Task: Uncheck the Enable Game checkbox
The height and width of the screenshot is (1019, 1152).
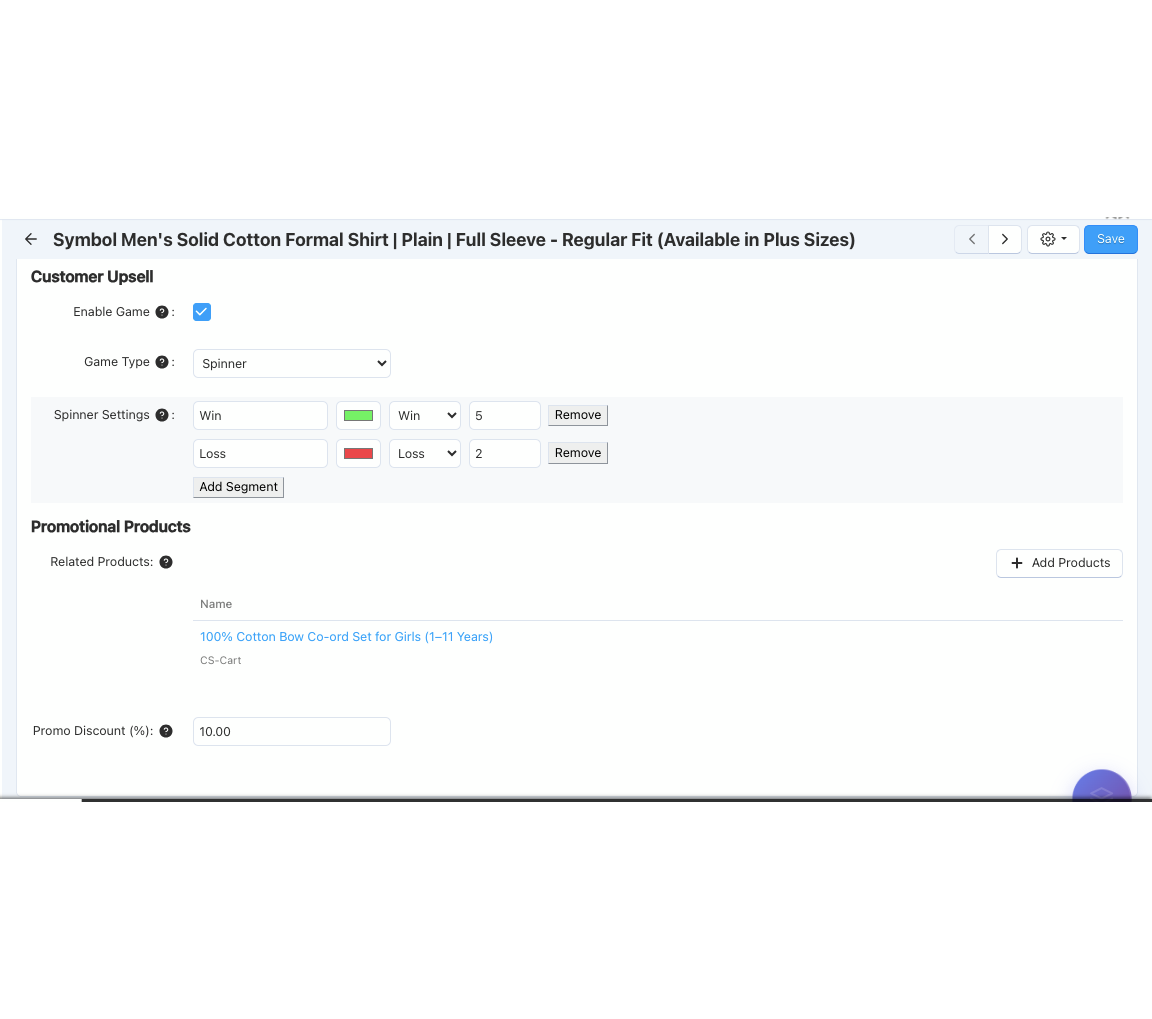Action: tap(202, 312)
